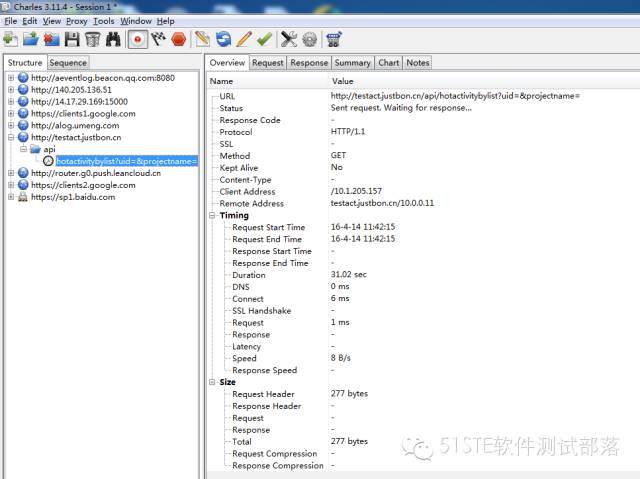Expand the clients1.google.com node

point(11,113)
